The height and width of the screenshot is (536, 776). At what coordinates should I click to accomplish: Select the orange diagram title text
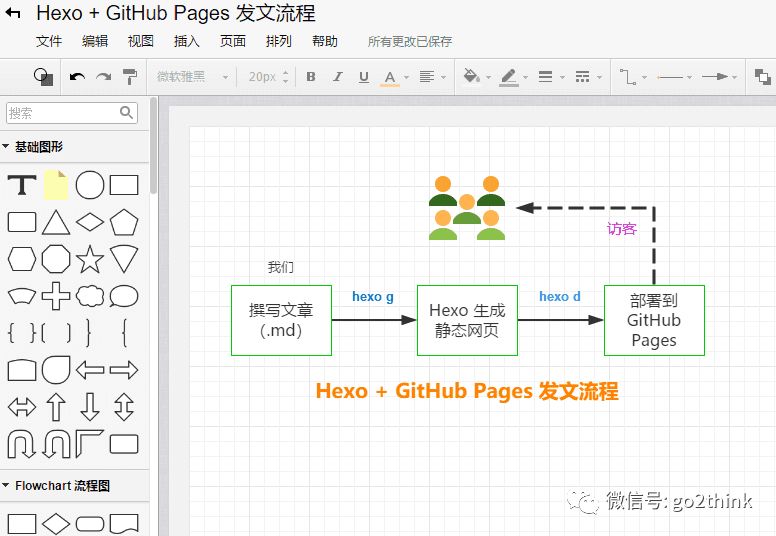click(x=467, y=390)
